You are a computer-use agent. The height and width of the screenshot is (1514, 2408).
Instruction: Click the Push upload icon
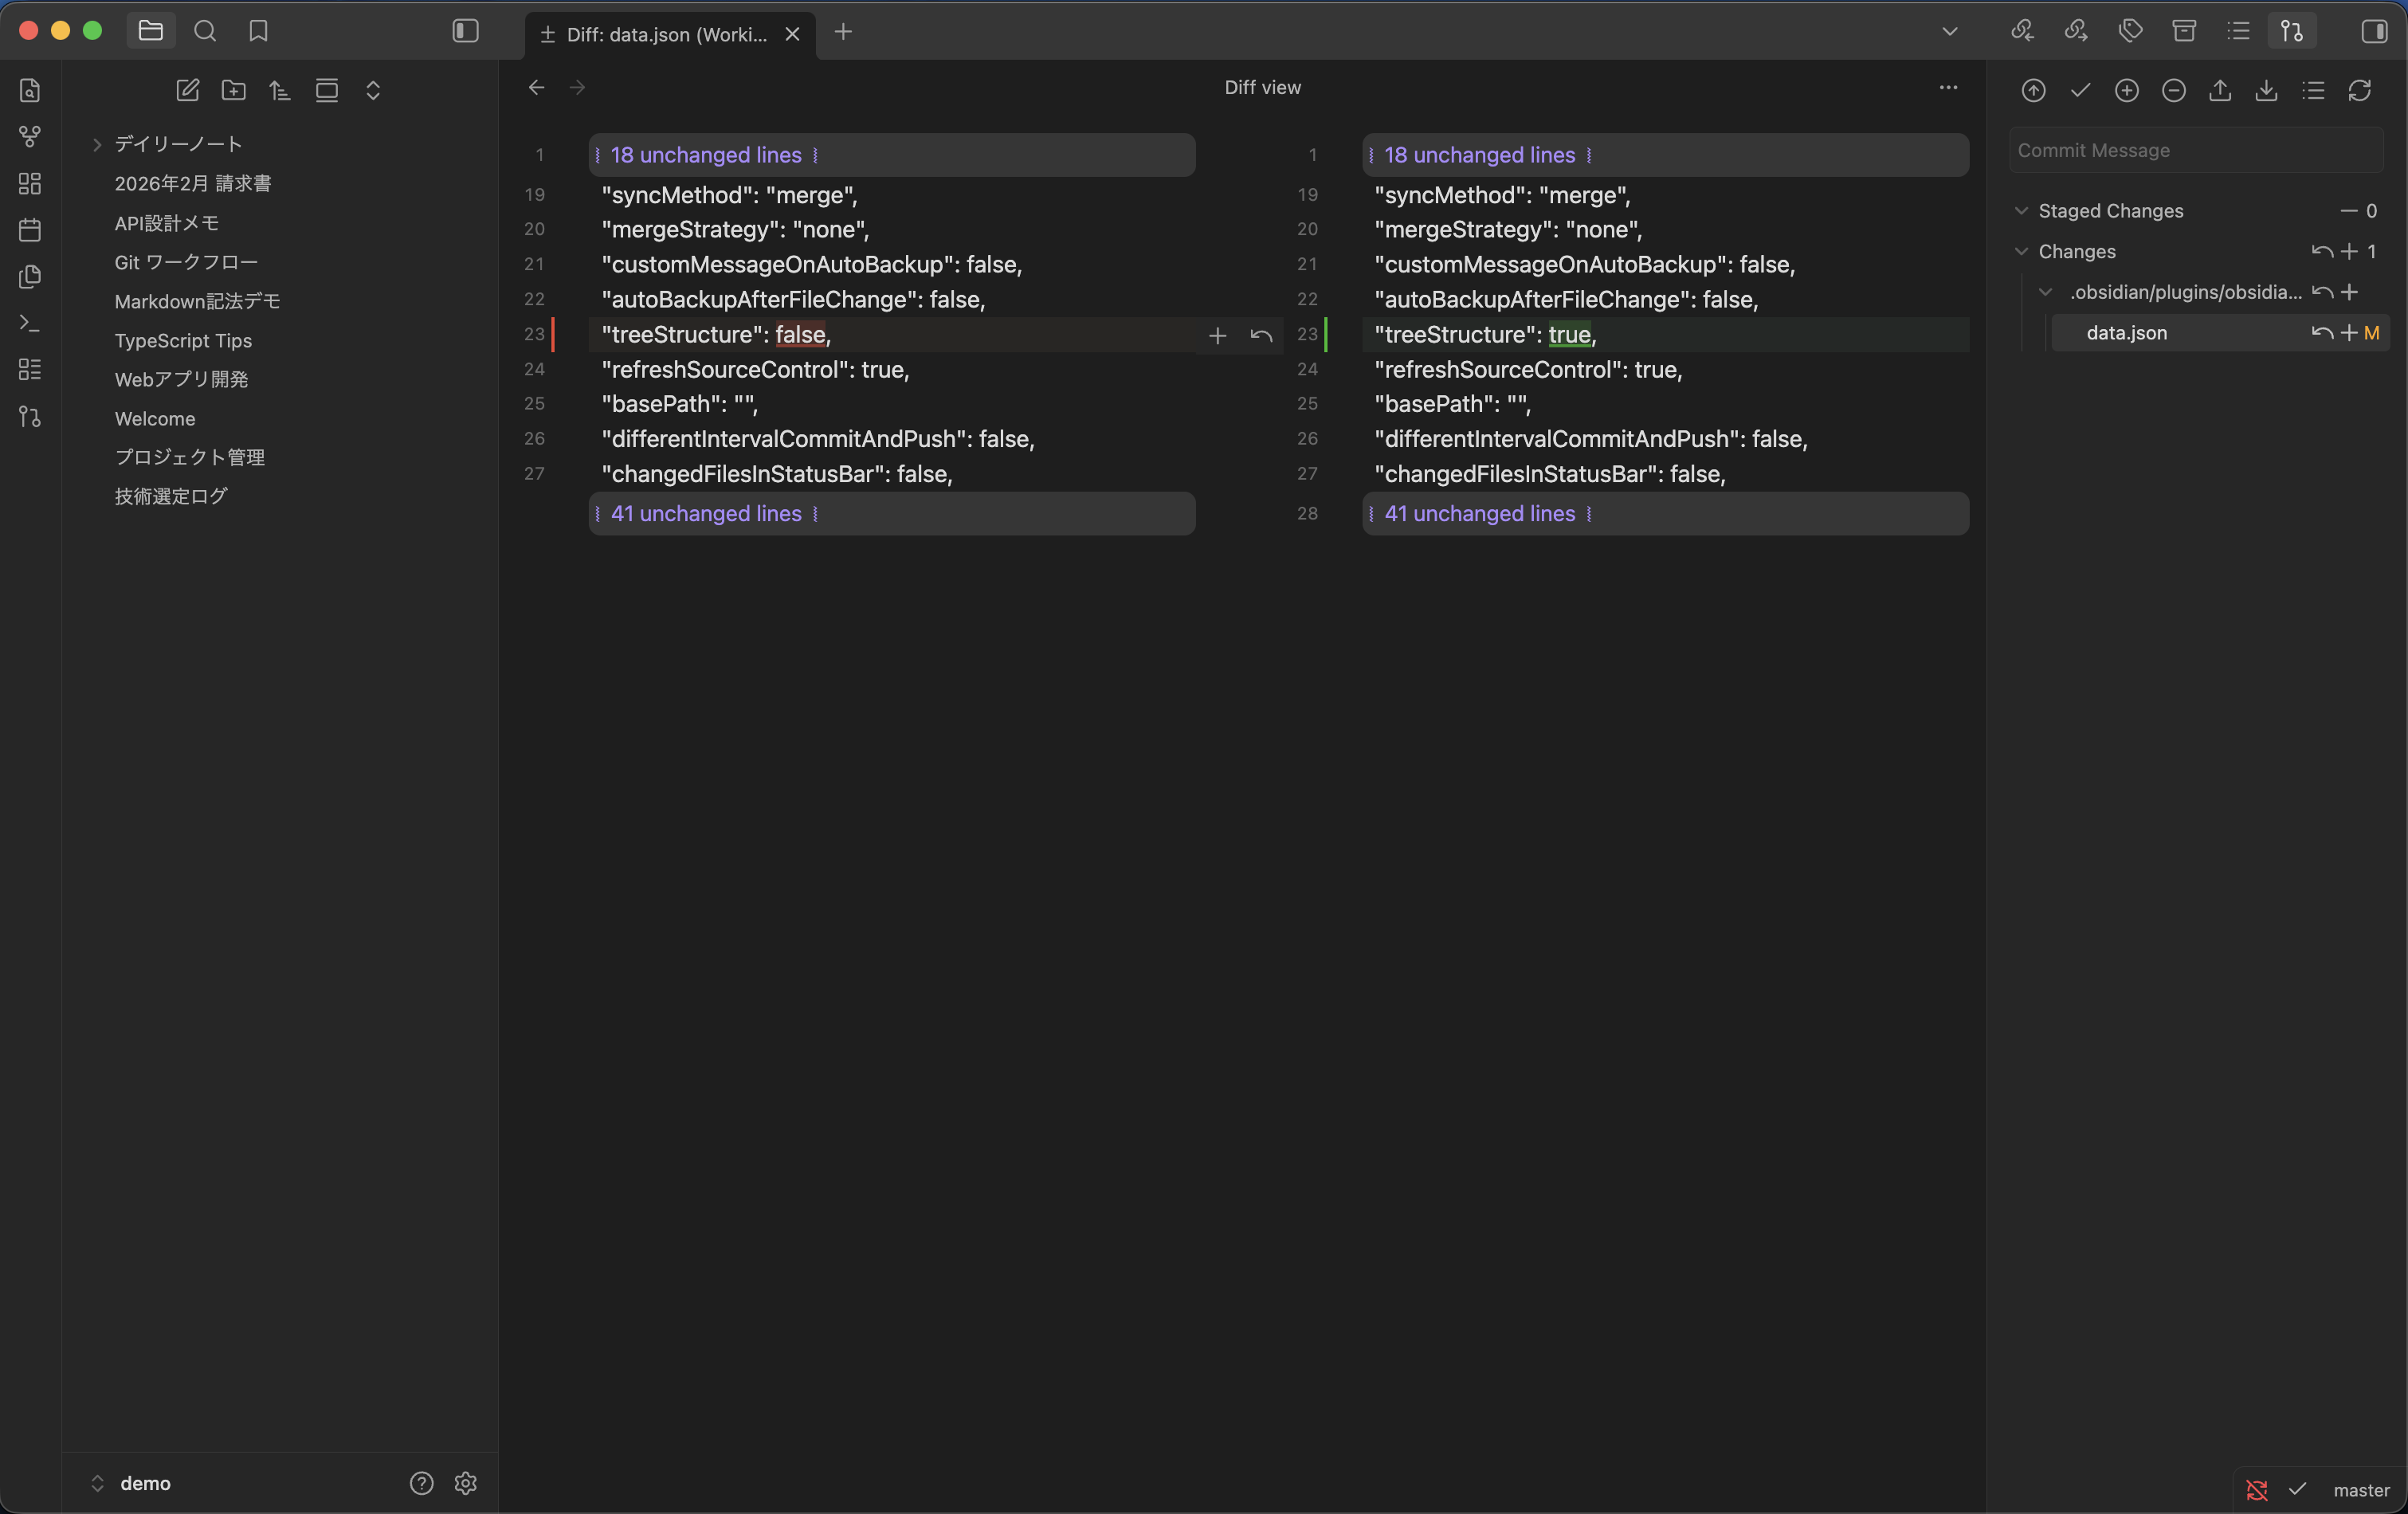tap(2219, 91)
